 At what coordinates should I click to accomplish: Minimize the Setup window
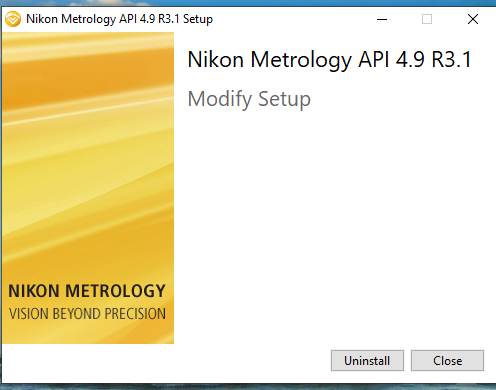[x=382, y=19]
